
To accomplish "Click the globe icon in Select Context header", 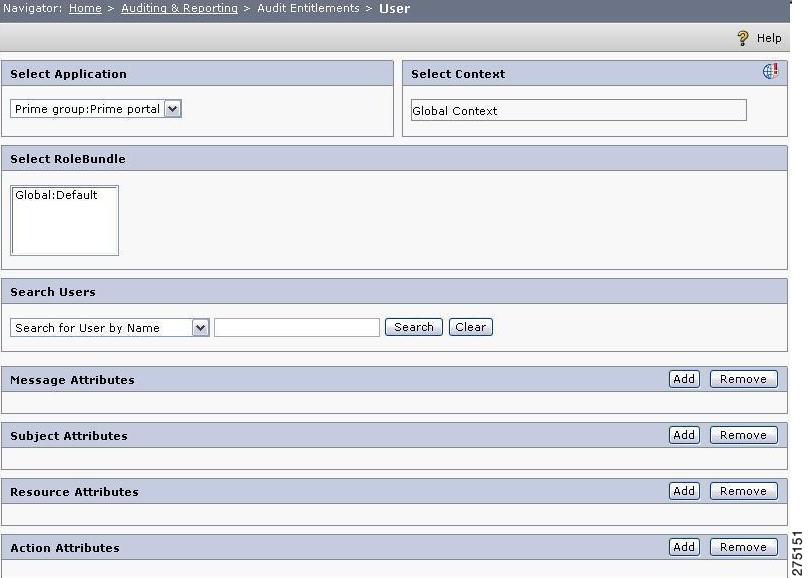I will point(770,71).
